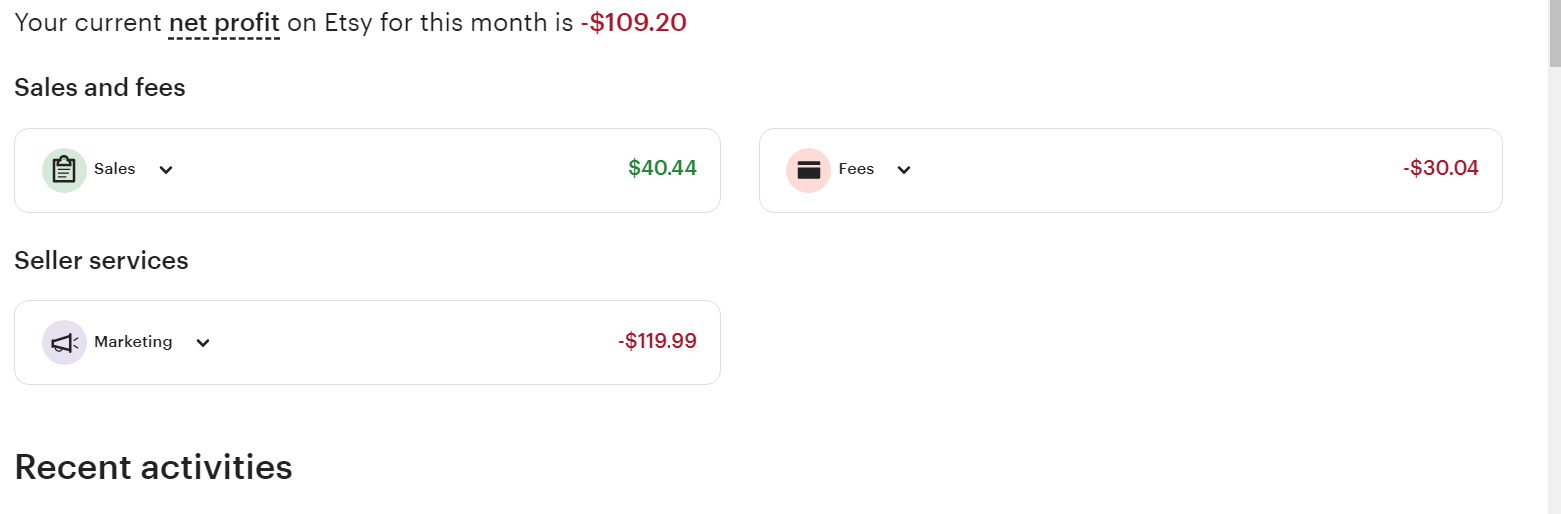
Task: Click the Marketing megaphone icon
Action: pos(64,343)
